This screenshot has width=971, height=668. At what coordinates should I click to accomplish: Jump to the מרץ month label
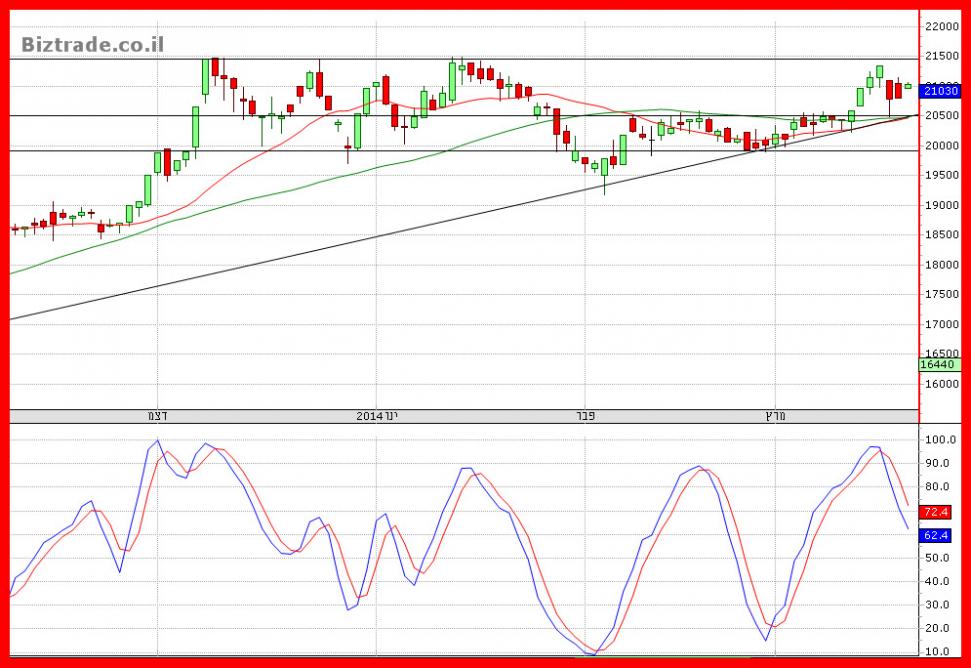773,415
